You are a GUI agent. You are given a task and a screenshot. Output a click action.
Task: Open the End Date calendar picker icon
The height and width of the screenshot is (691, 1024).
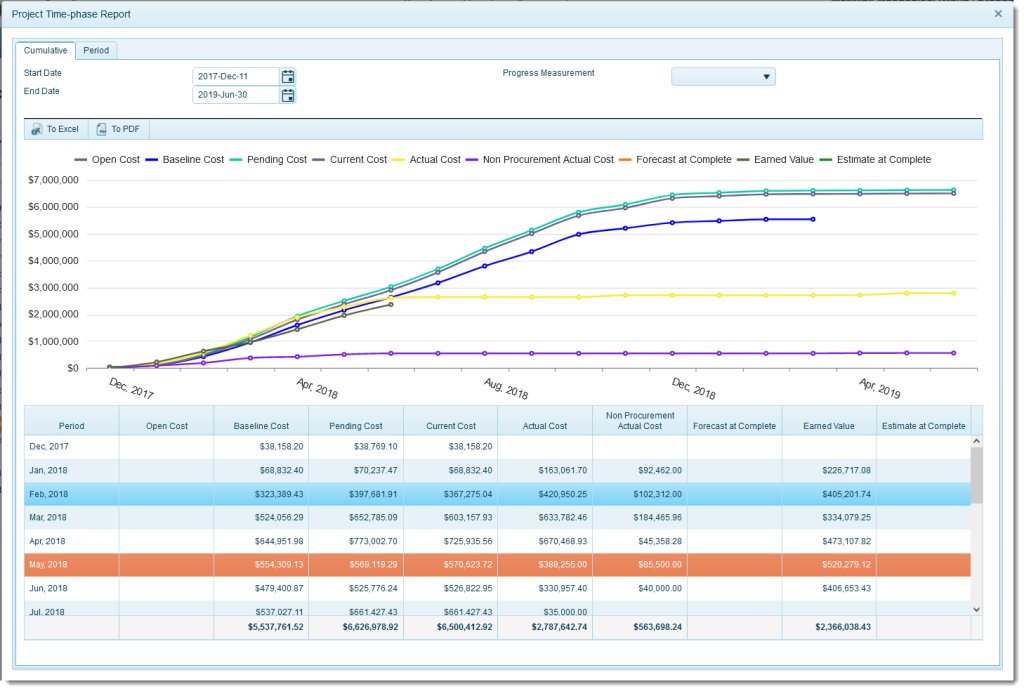[x=288, y=95]
